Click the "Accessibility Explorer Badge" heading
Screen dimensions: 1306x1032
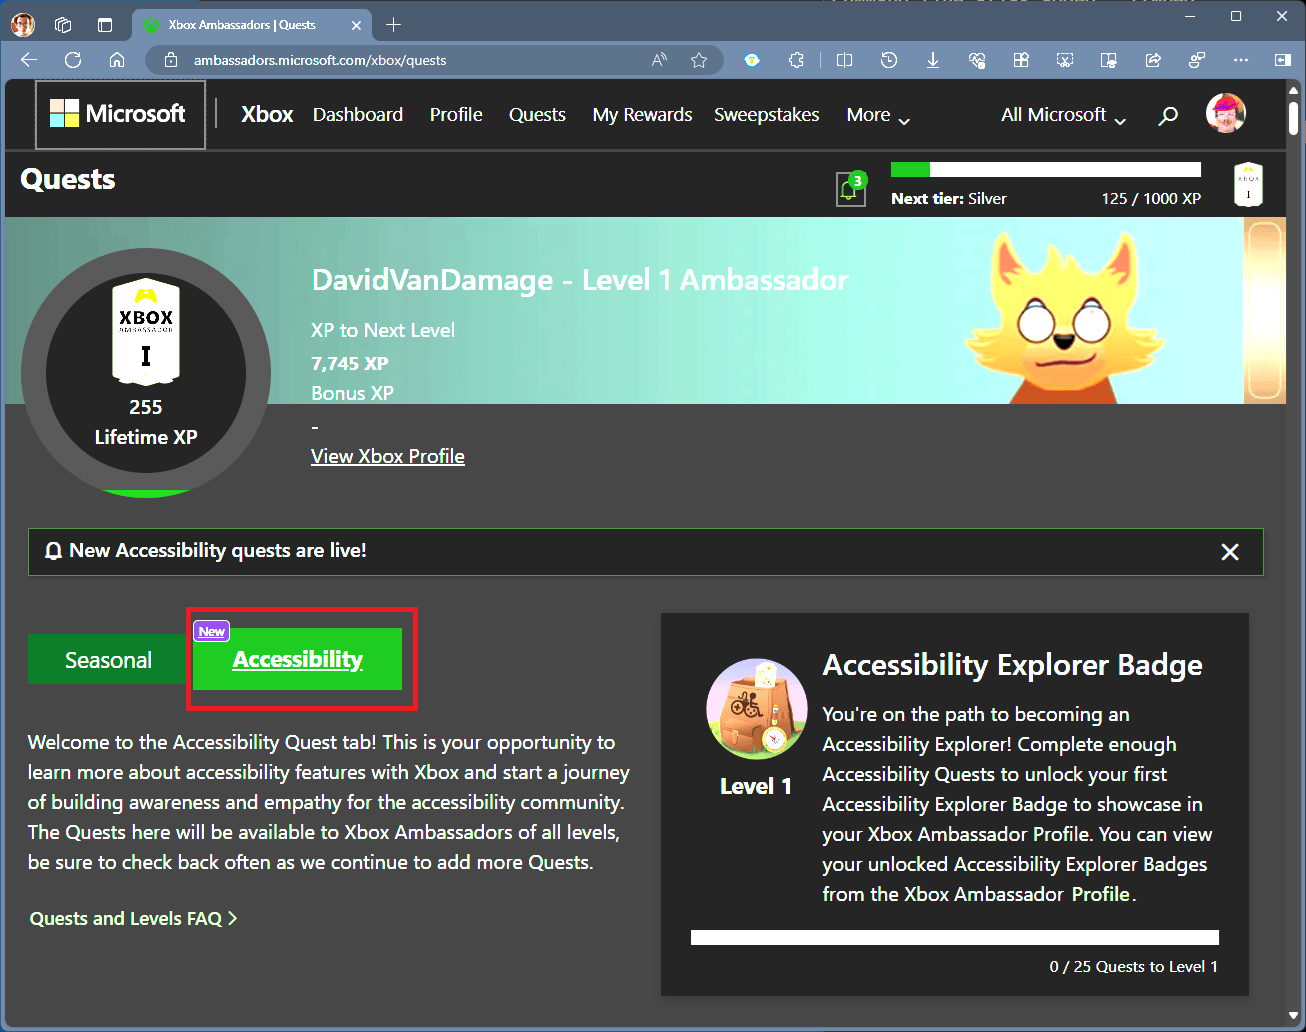(1013, 665)
